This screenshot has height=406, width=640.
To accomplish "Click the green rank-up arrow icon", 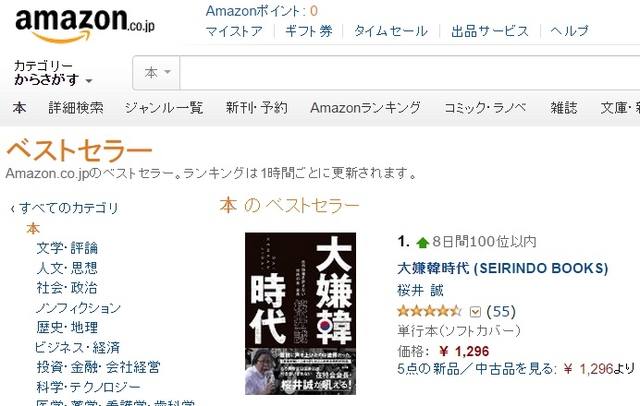I will [422, 241].
